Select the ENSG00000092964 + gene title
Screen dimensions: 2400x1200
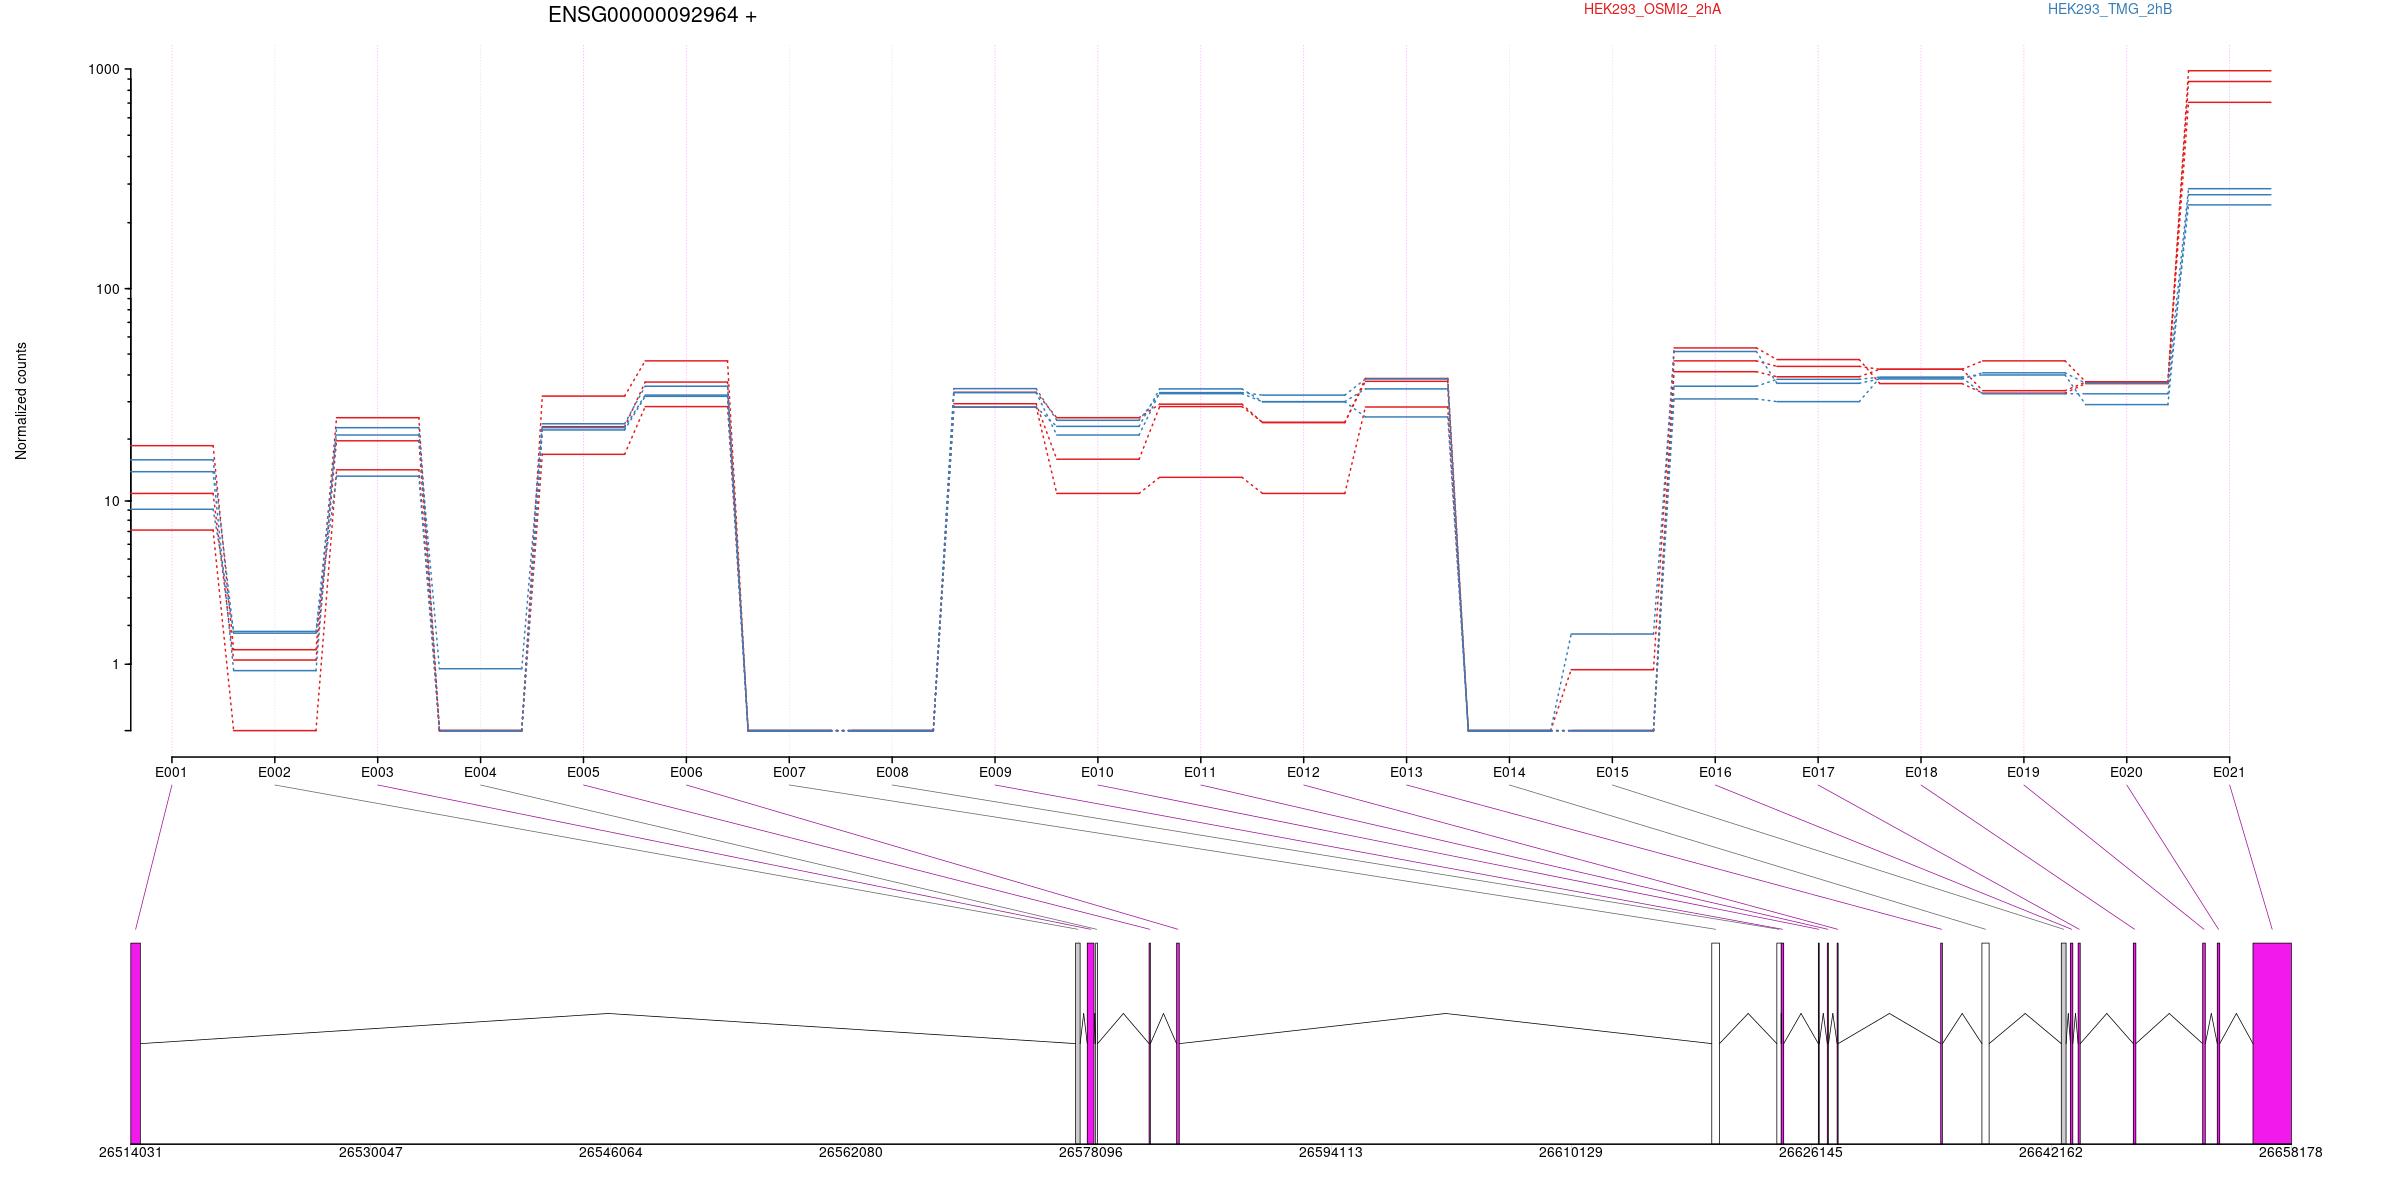(x=652, y=15)
